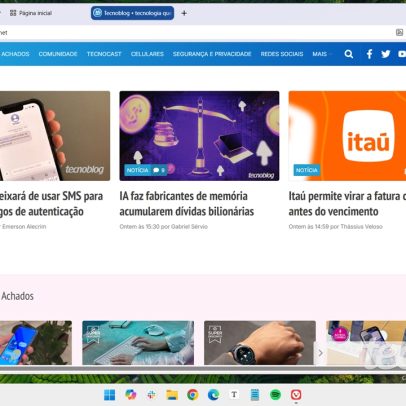Viewport: 406px width, 406px height.
Task: Open a new tab with plus button
Action: click(x=184, y=13)
